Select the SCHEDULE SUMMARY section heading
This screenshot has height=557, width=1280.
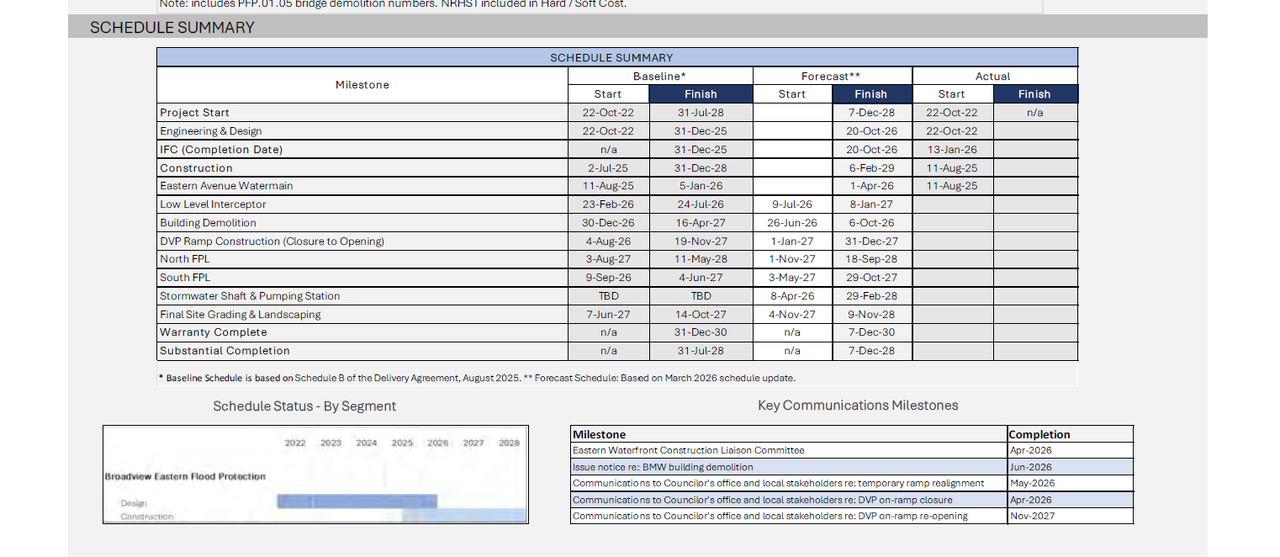(172, 27)
